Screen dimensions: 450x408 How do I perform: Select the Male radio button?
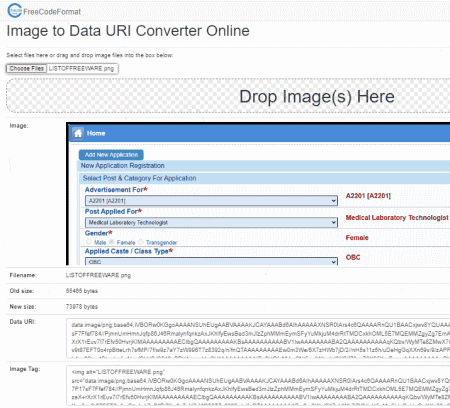pos(89,242)
